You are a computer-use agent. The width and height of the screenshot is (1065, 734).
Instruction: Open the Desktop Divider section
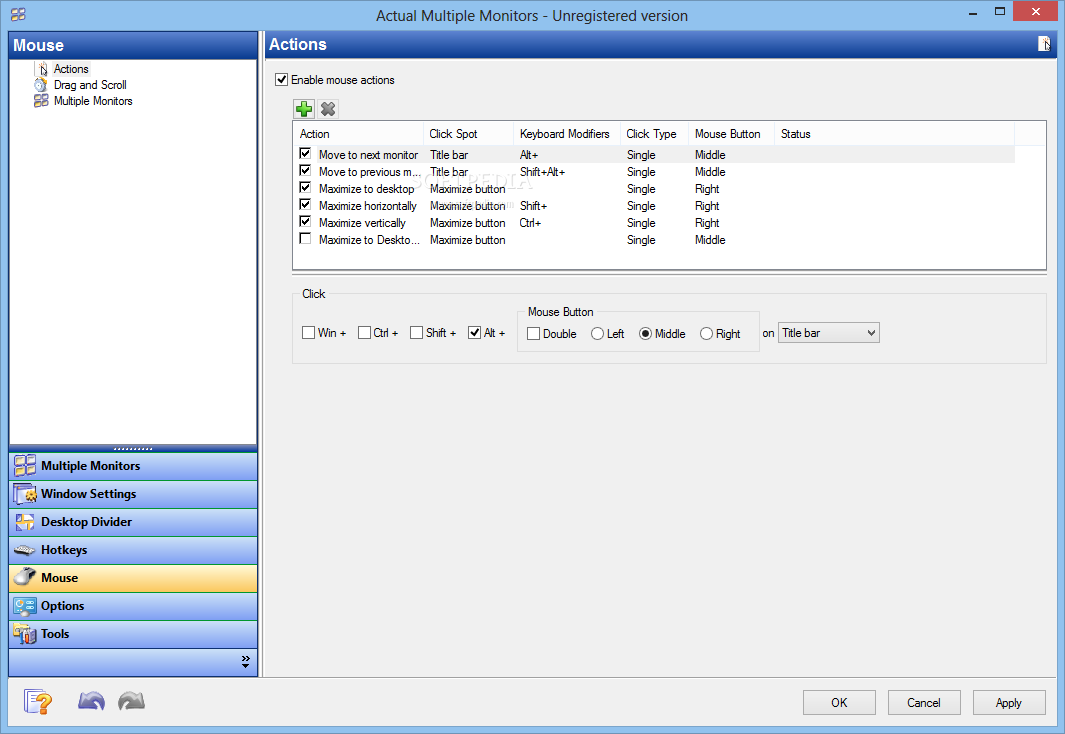point(133,521)
